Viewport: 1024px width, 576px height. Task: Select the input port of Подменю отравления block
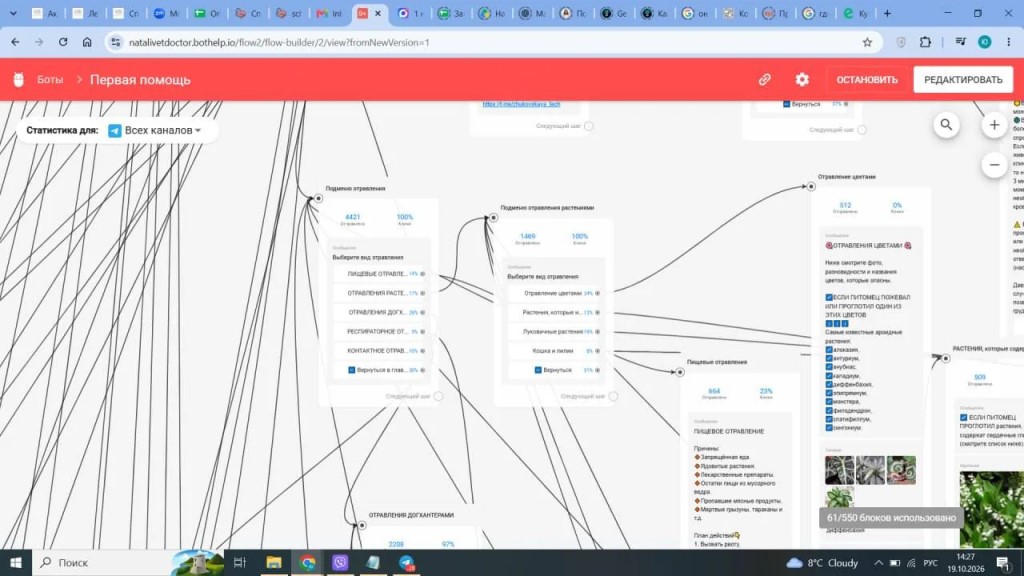[x=318, y=198]
